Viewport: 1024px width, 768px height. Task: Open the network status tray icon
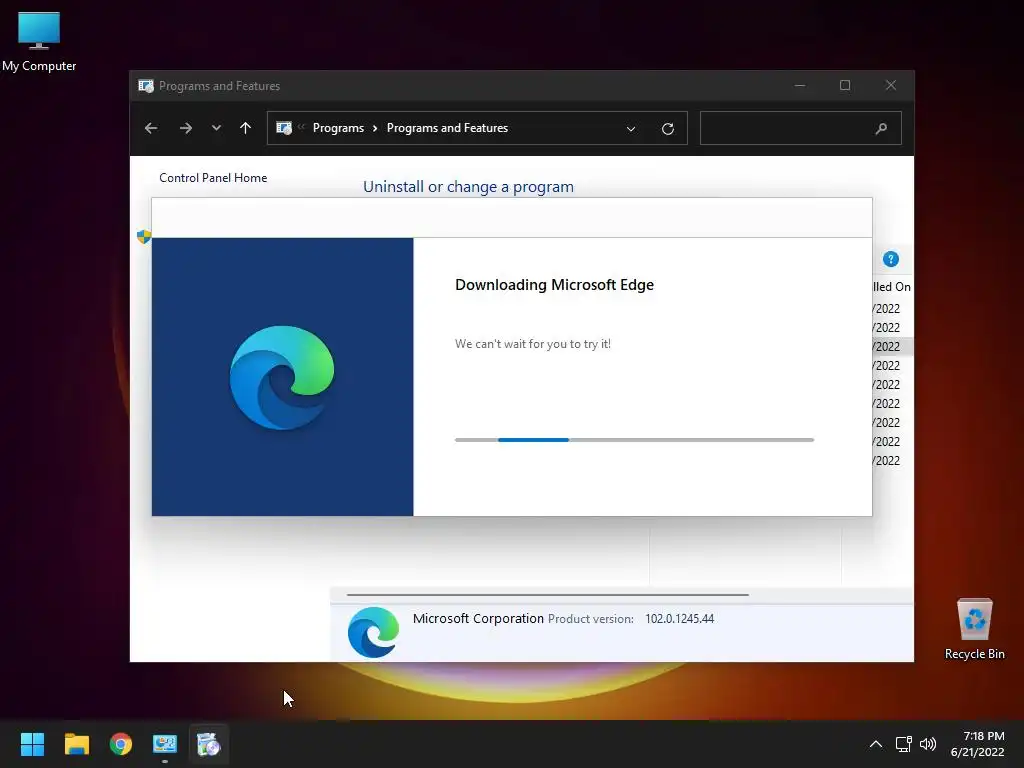(x=903, y=744)
